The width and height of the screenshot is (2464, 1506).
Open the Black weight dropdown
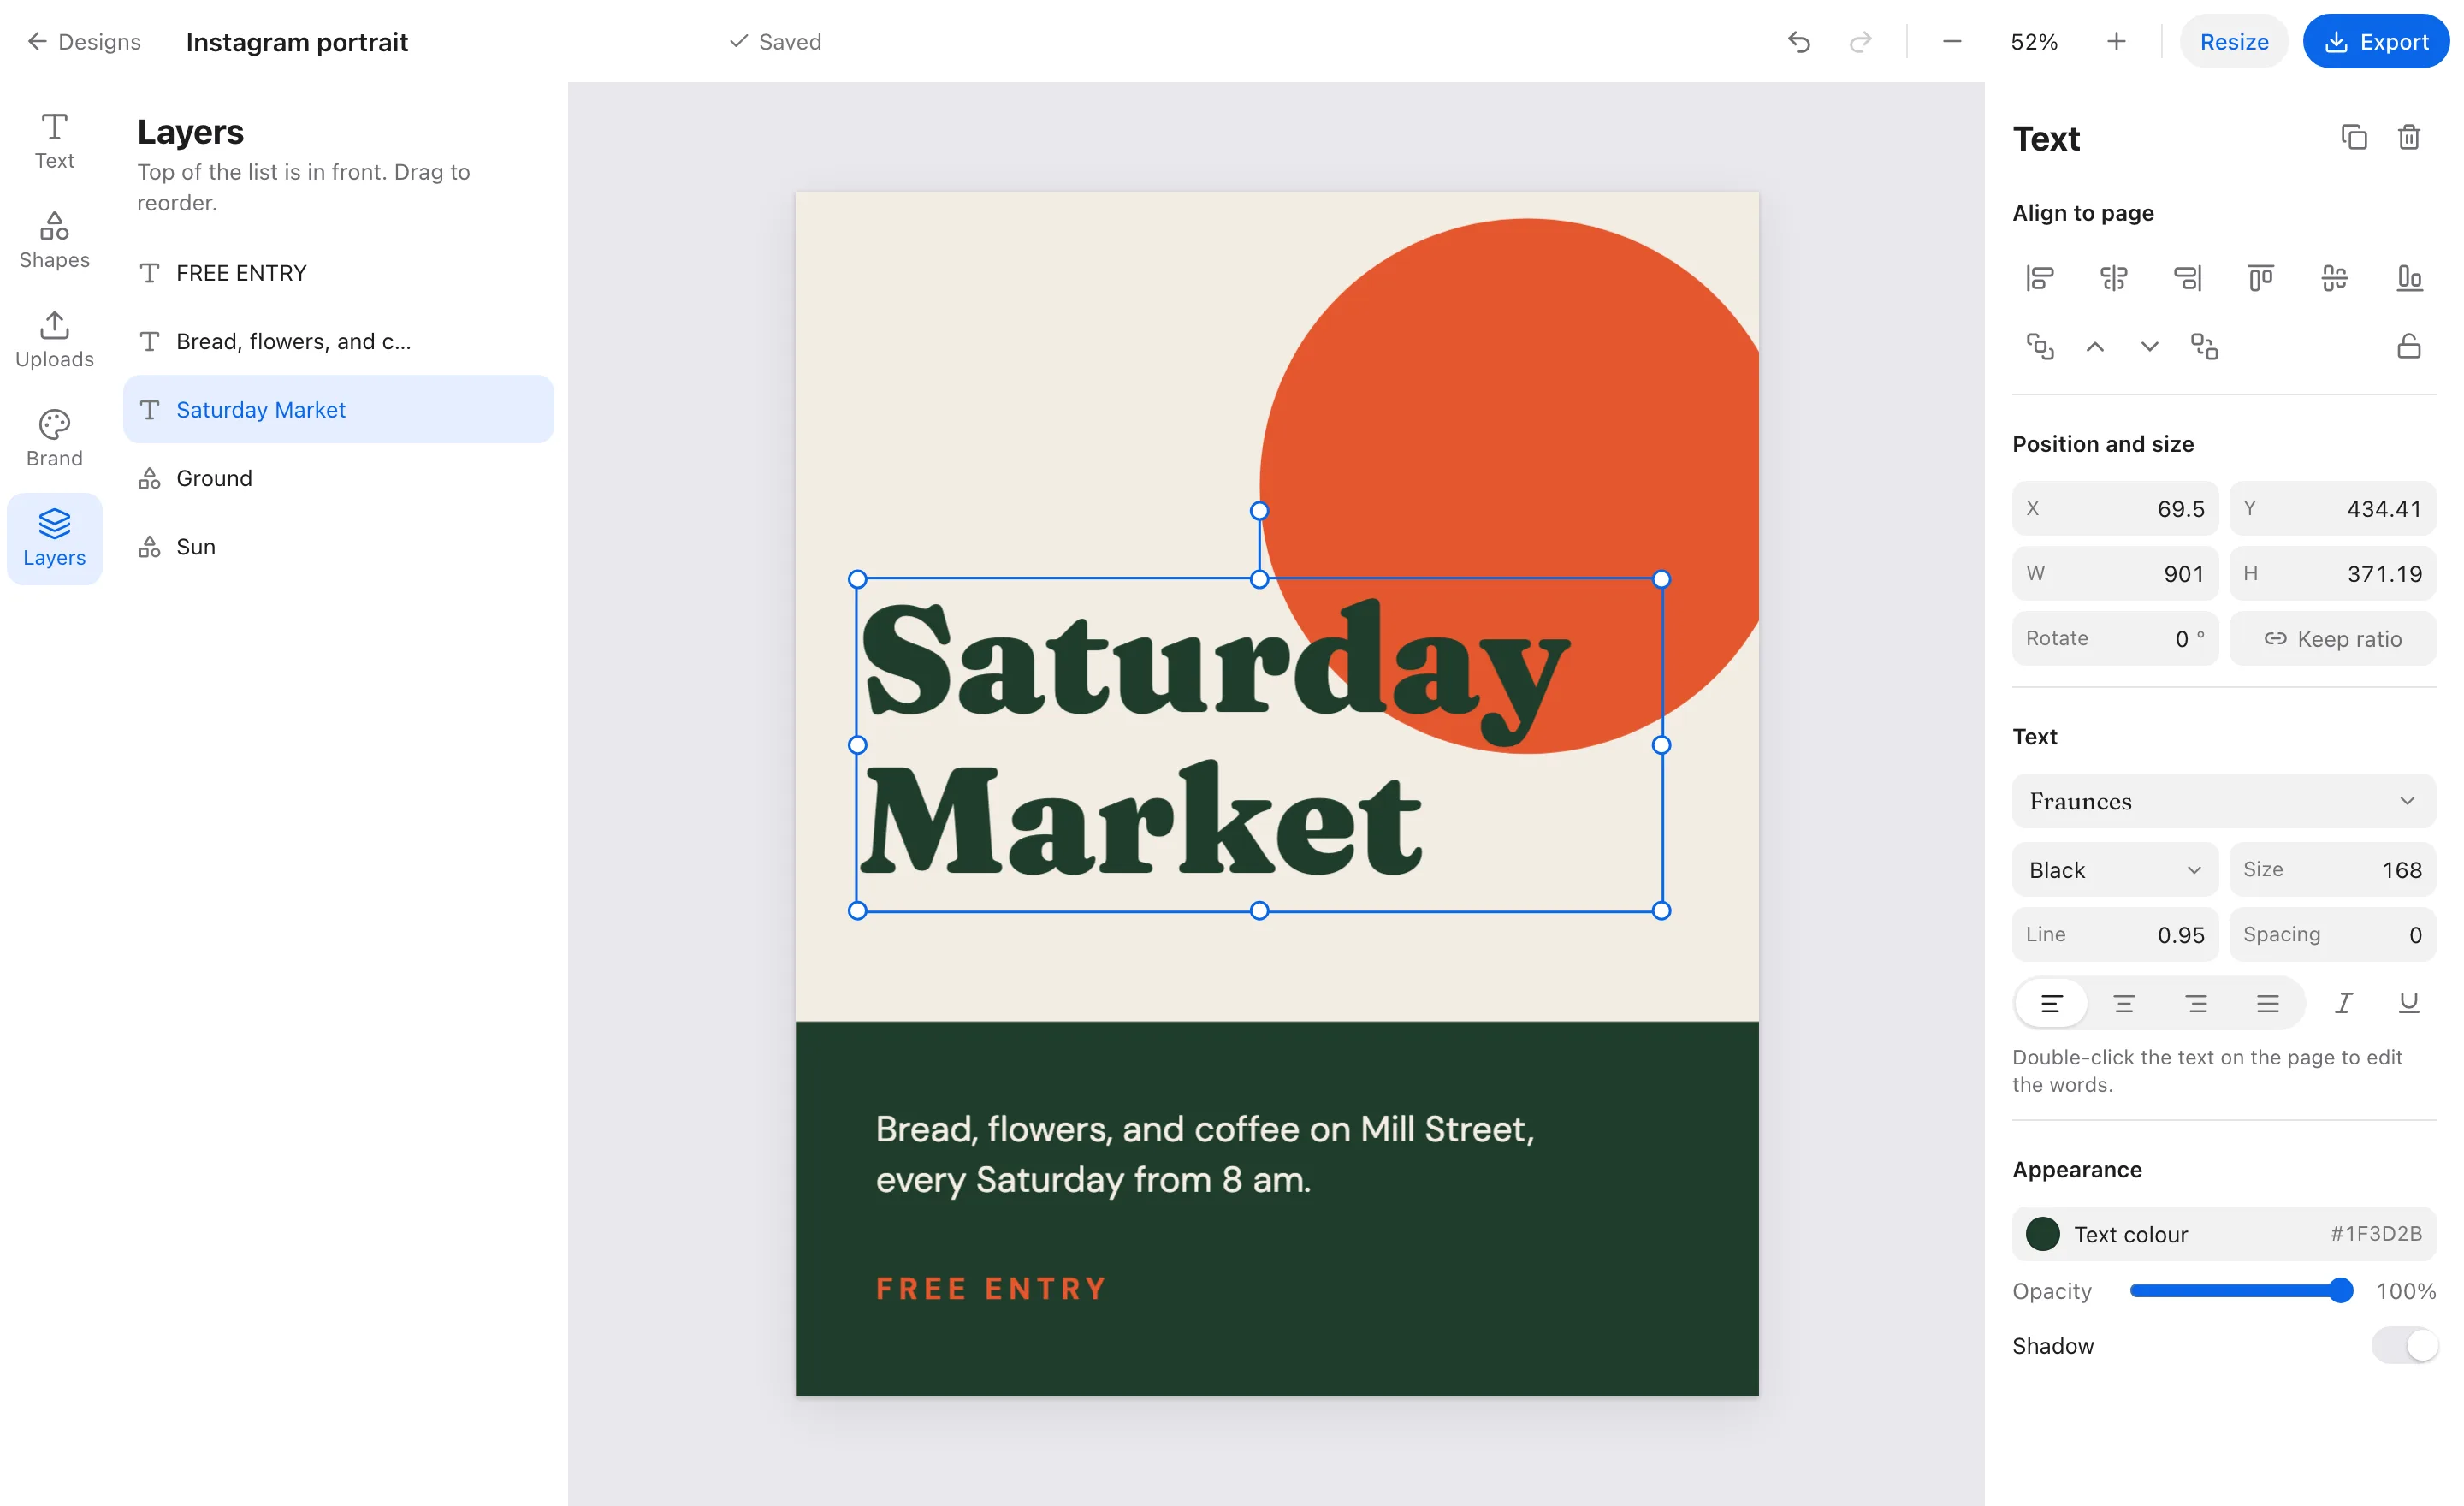coord(2115,870)
